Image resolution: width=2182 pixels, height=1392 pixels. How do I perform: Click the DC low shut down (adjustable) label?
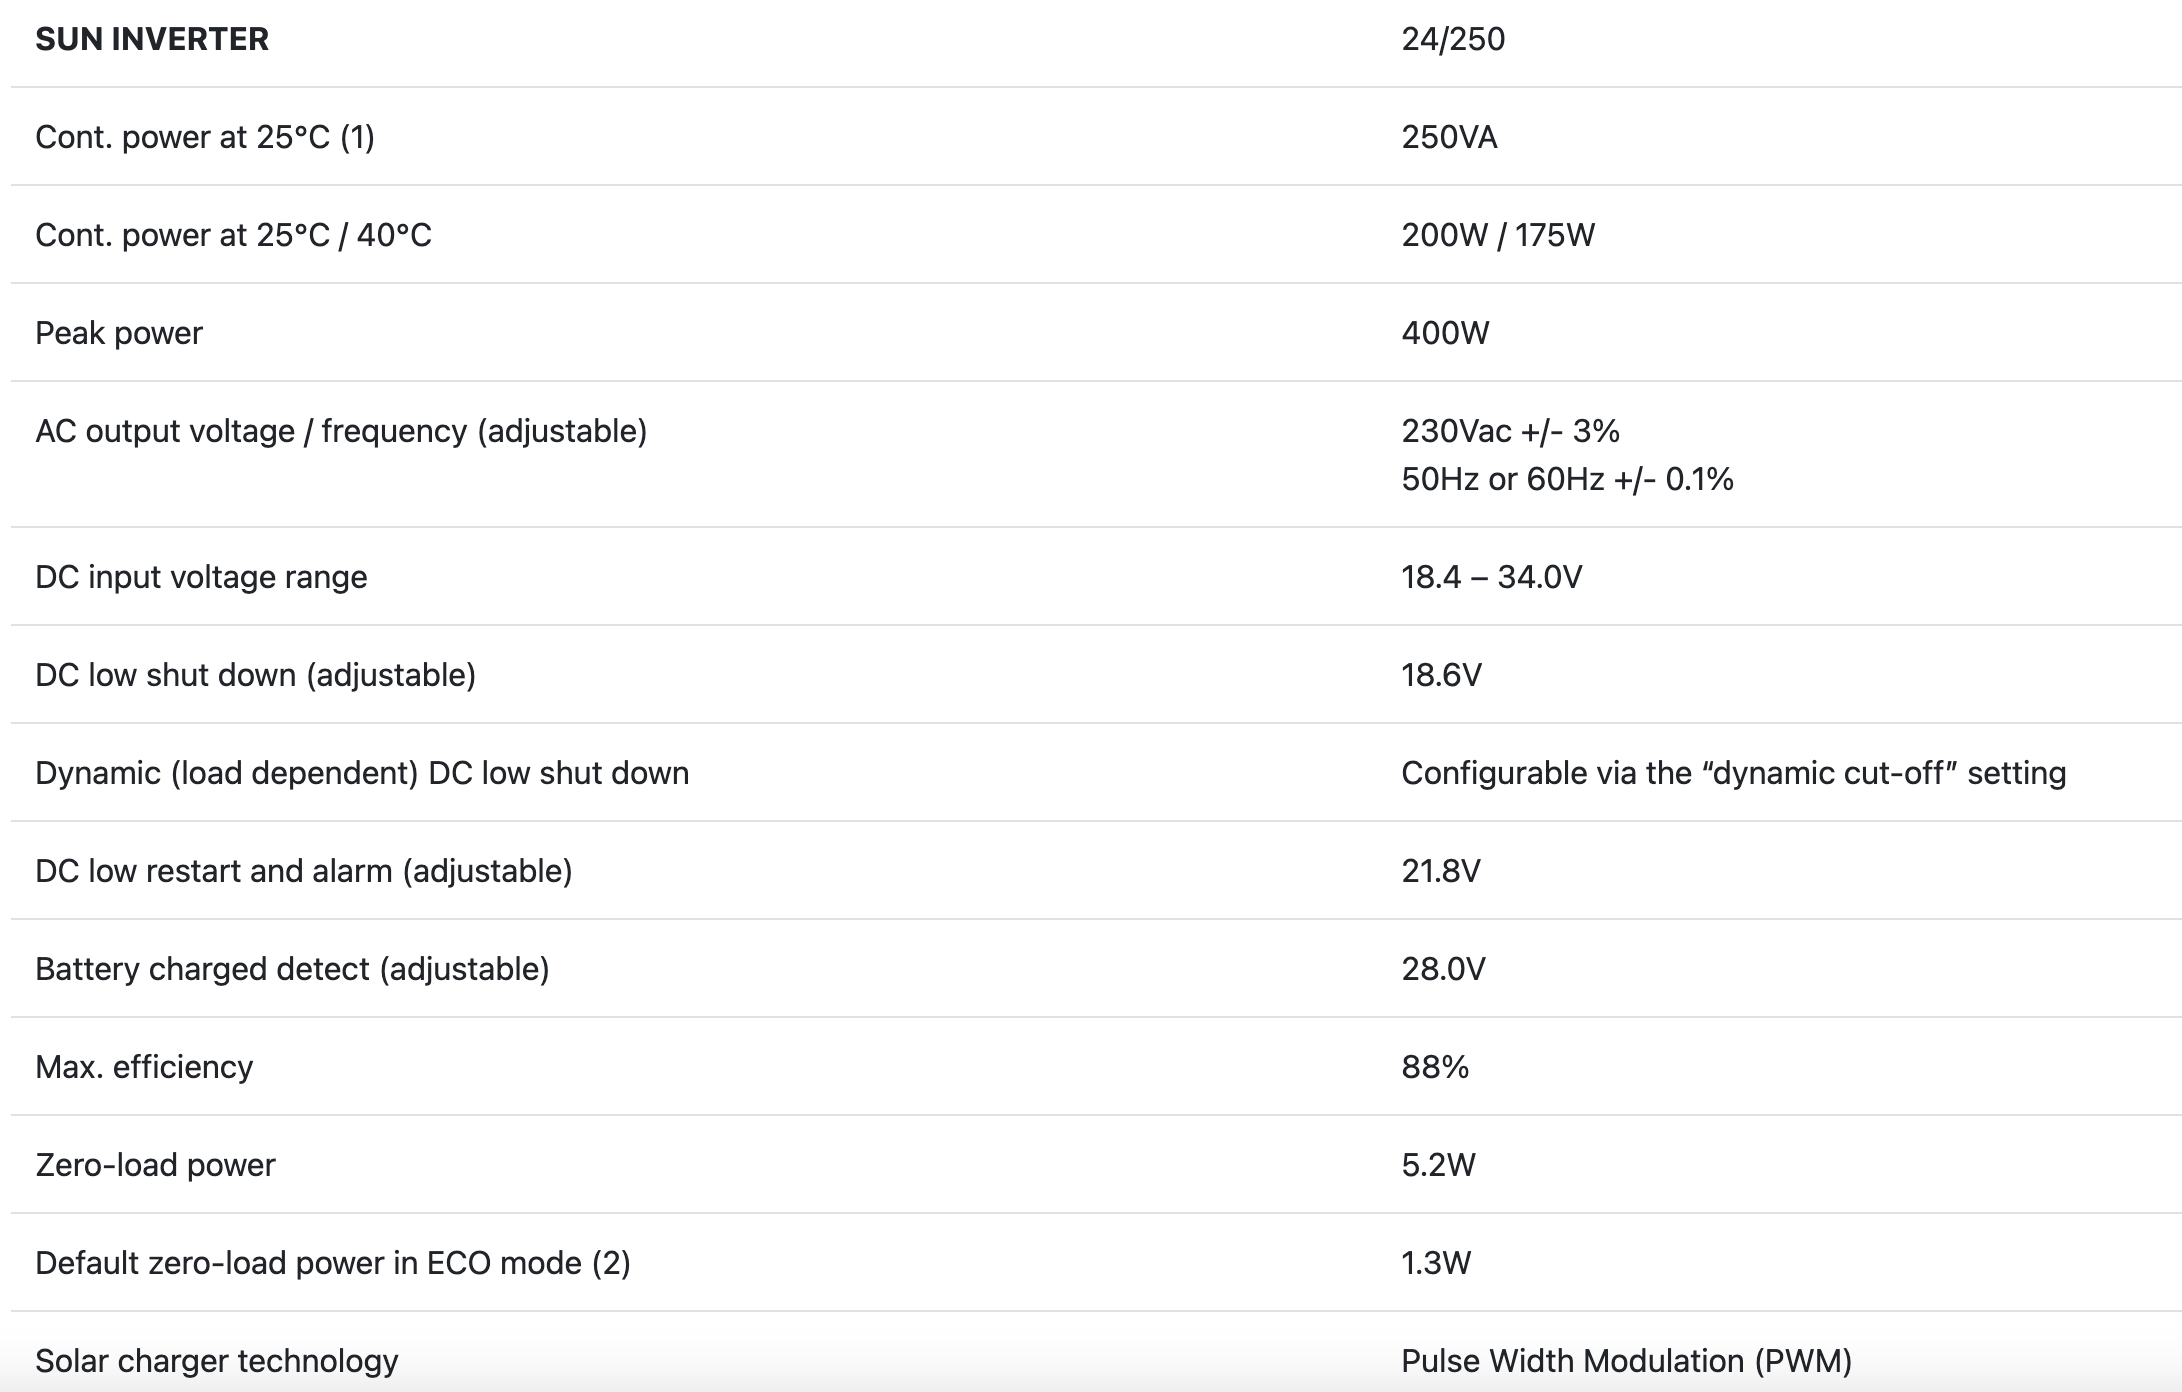pyautogui.click(x=255, y=675)
